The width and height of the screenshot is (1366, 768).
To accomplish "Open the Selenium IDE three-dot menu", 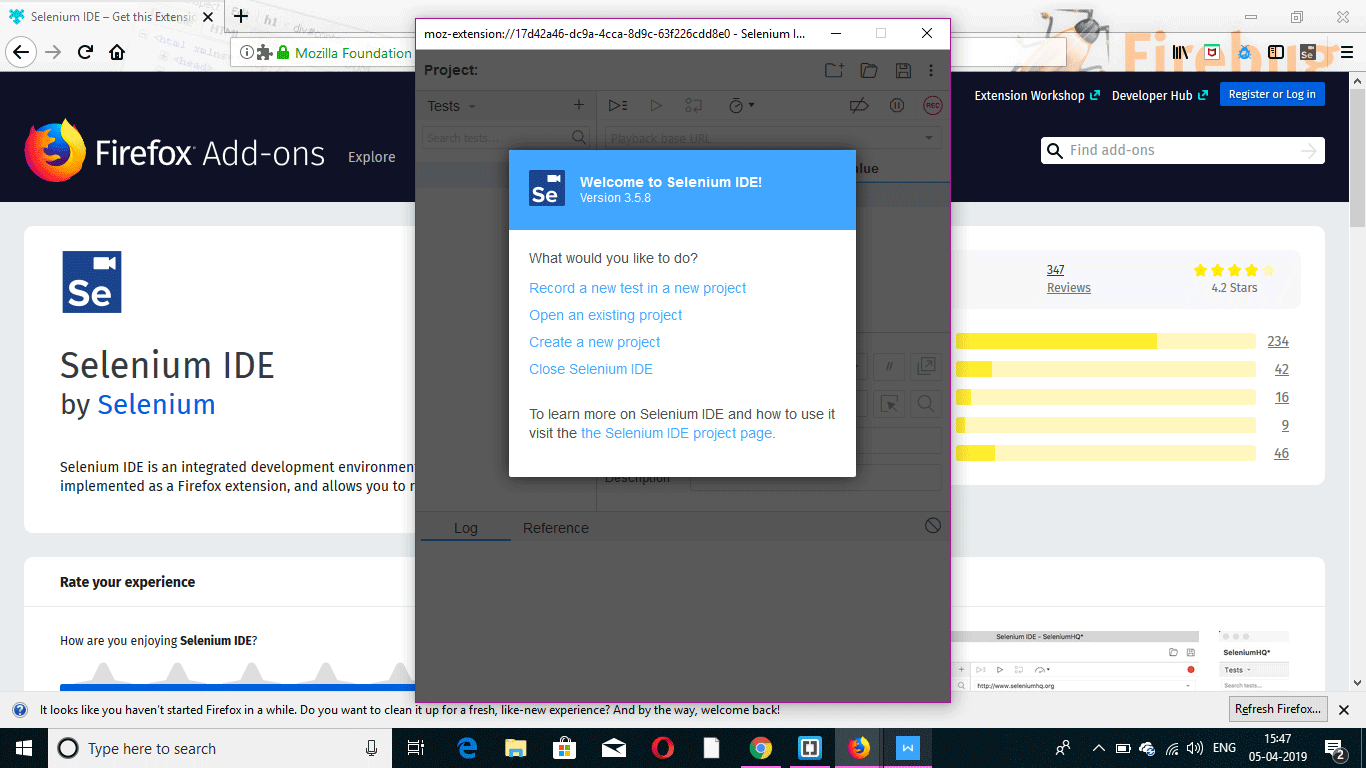I will [931, 70].
